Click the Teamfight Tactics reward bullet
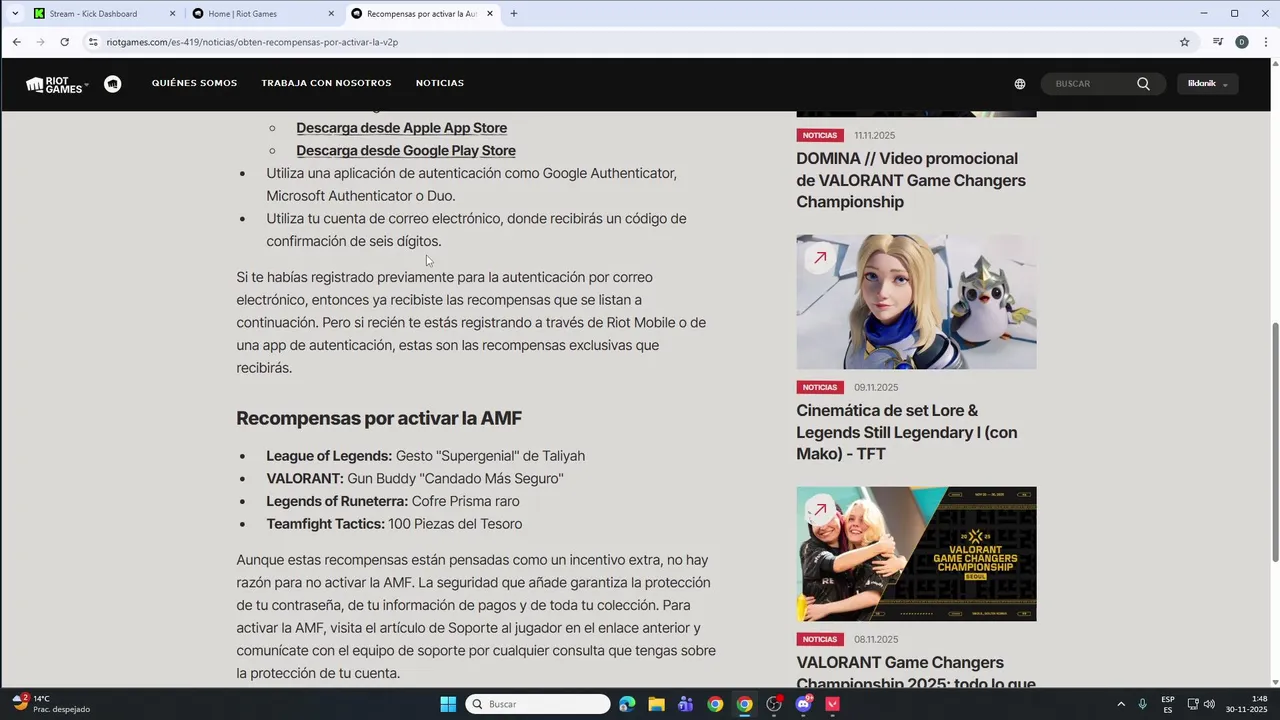 [x=394, y=524]
